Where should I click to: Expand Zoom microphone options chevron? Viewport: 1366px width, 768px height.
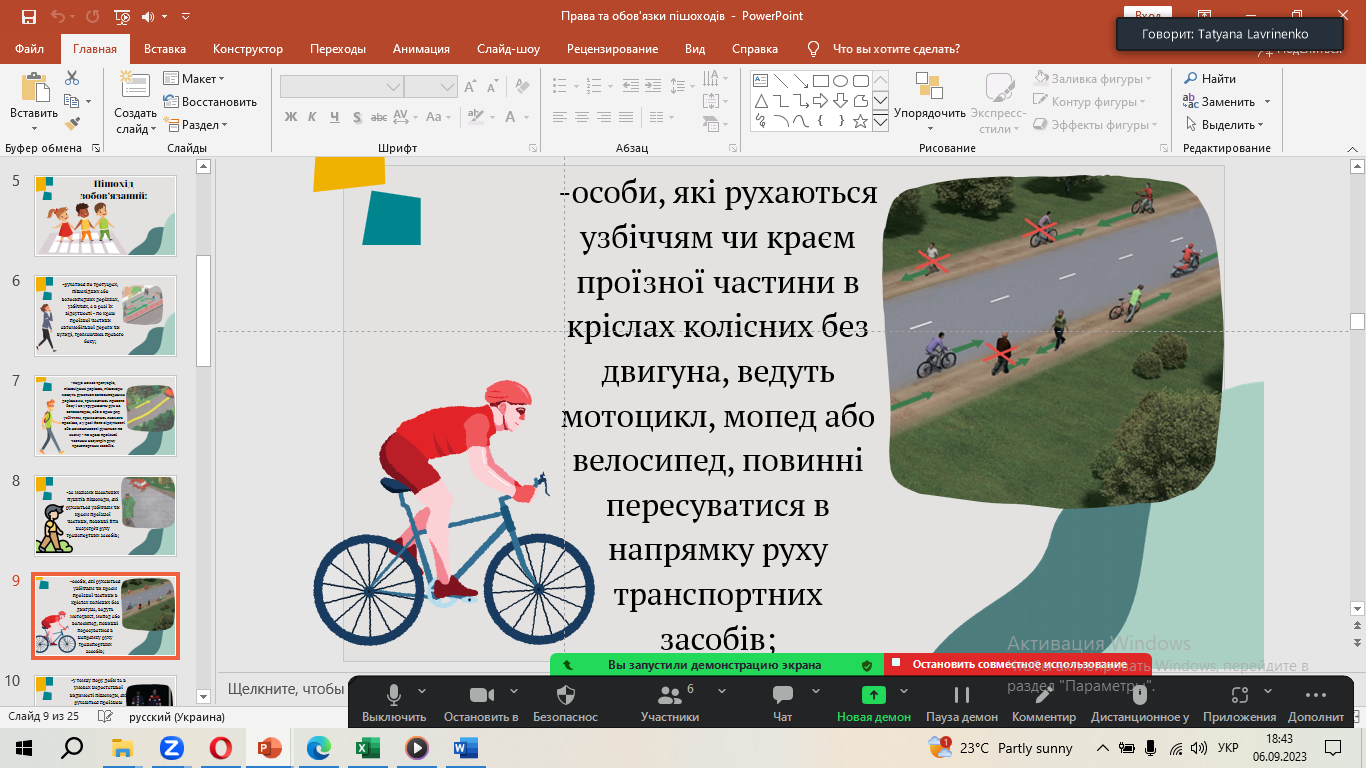tap(421, 691)
